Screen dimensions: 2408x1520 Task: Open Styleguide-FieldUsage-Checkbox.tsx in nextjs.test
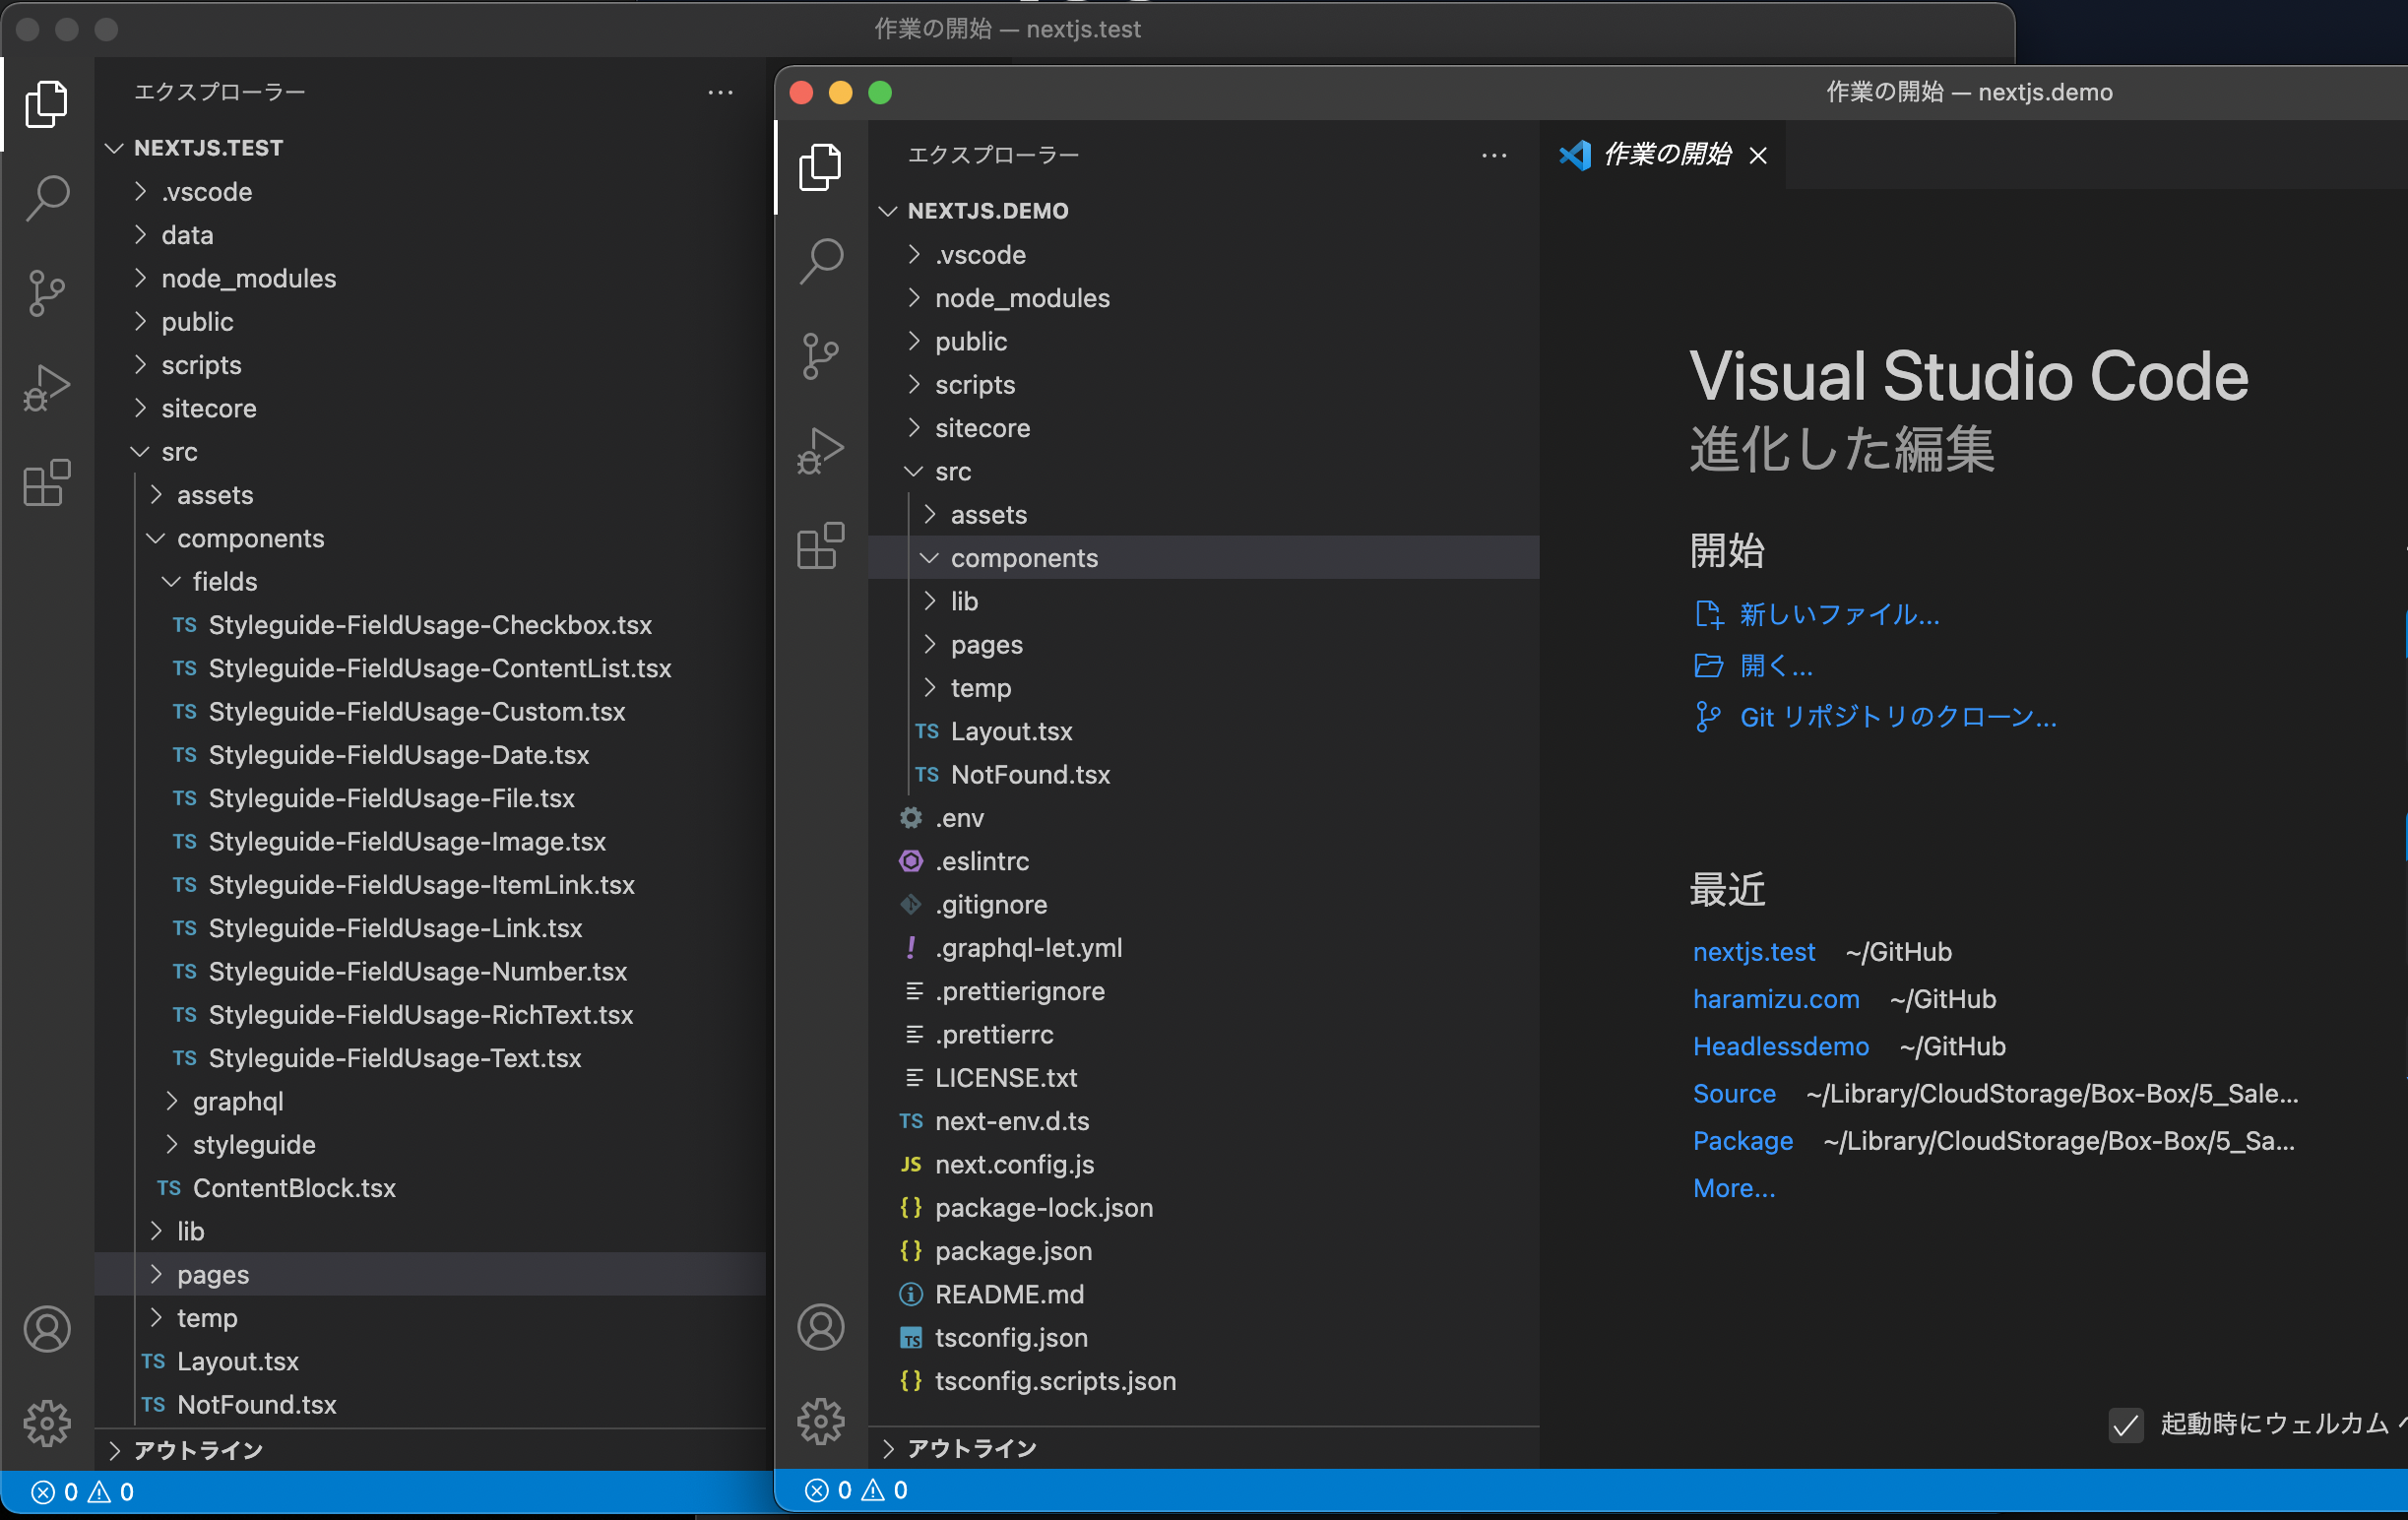coord(431,625)
